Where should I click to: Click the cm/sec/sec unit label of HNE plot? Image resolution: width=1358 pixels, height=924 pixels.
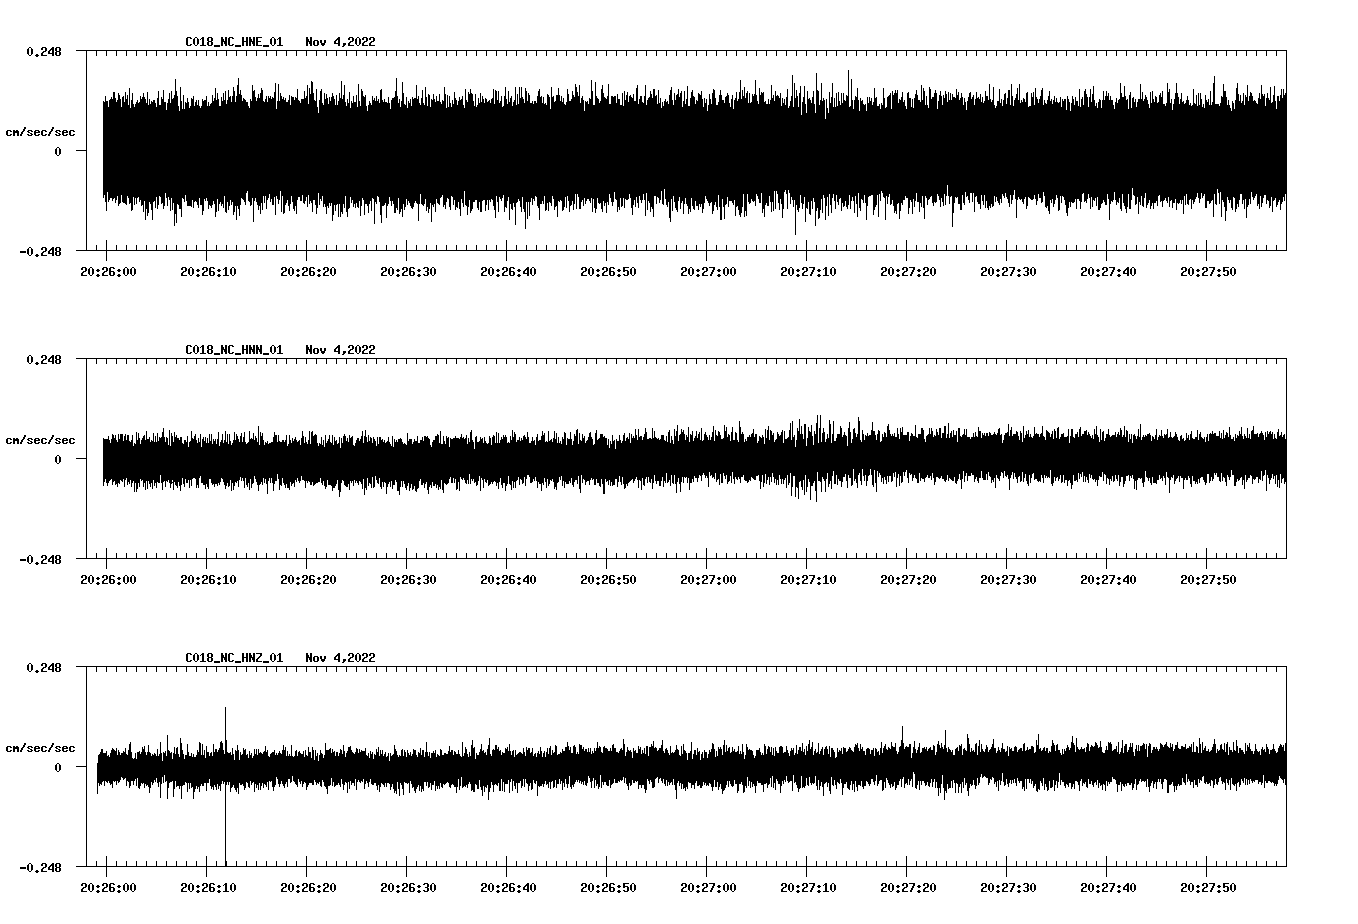[x=40, y=132]
